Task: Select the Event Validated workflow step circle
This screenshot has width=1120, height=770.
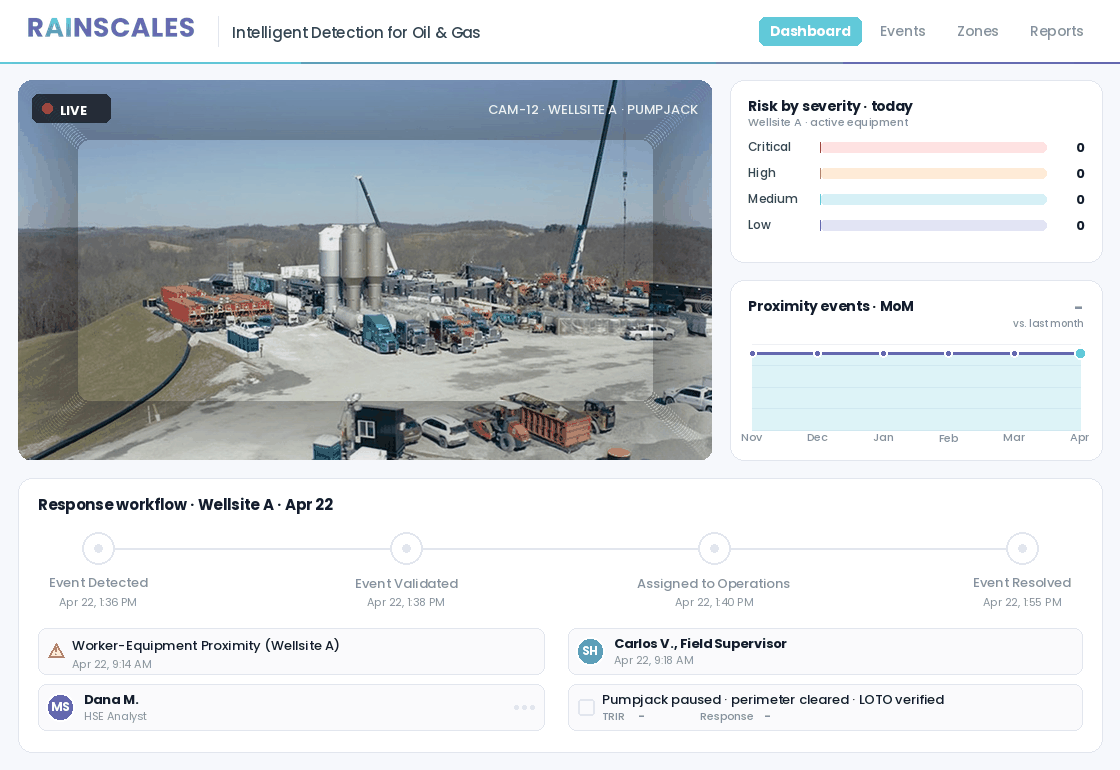Action: pyautogui.click(x=406, y=548)
